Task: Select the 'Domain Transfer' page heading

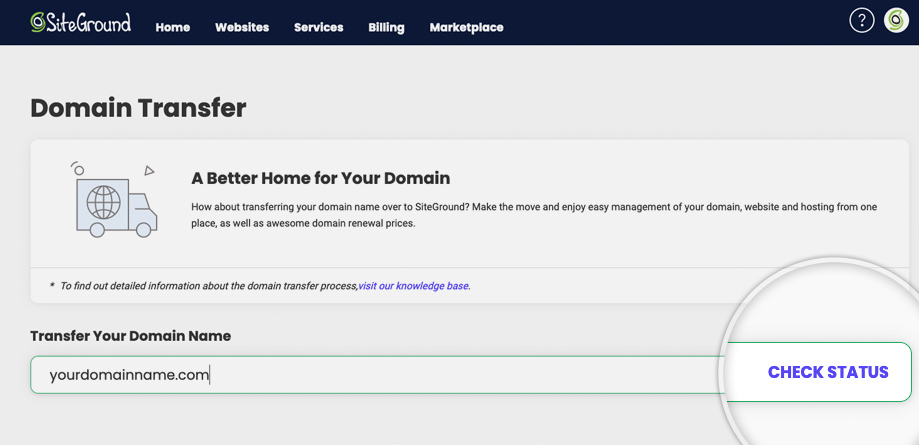Action: (x=138, y=108)
